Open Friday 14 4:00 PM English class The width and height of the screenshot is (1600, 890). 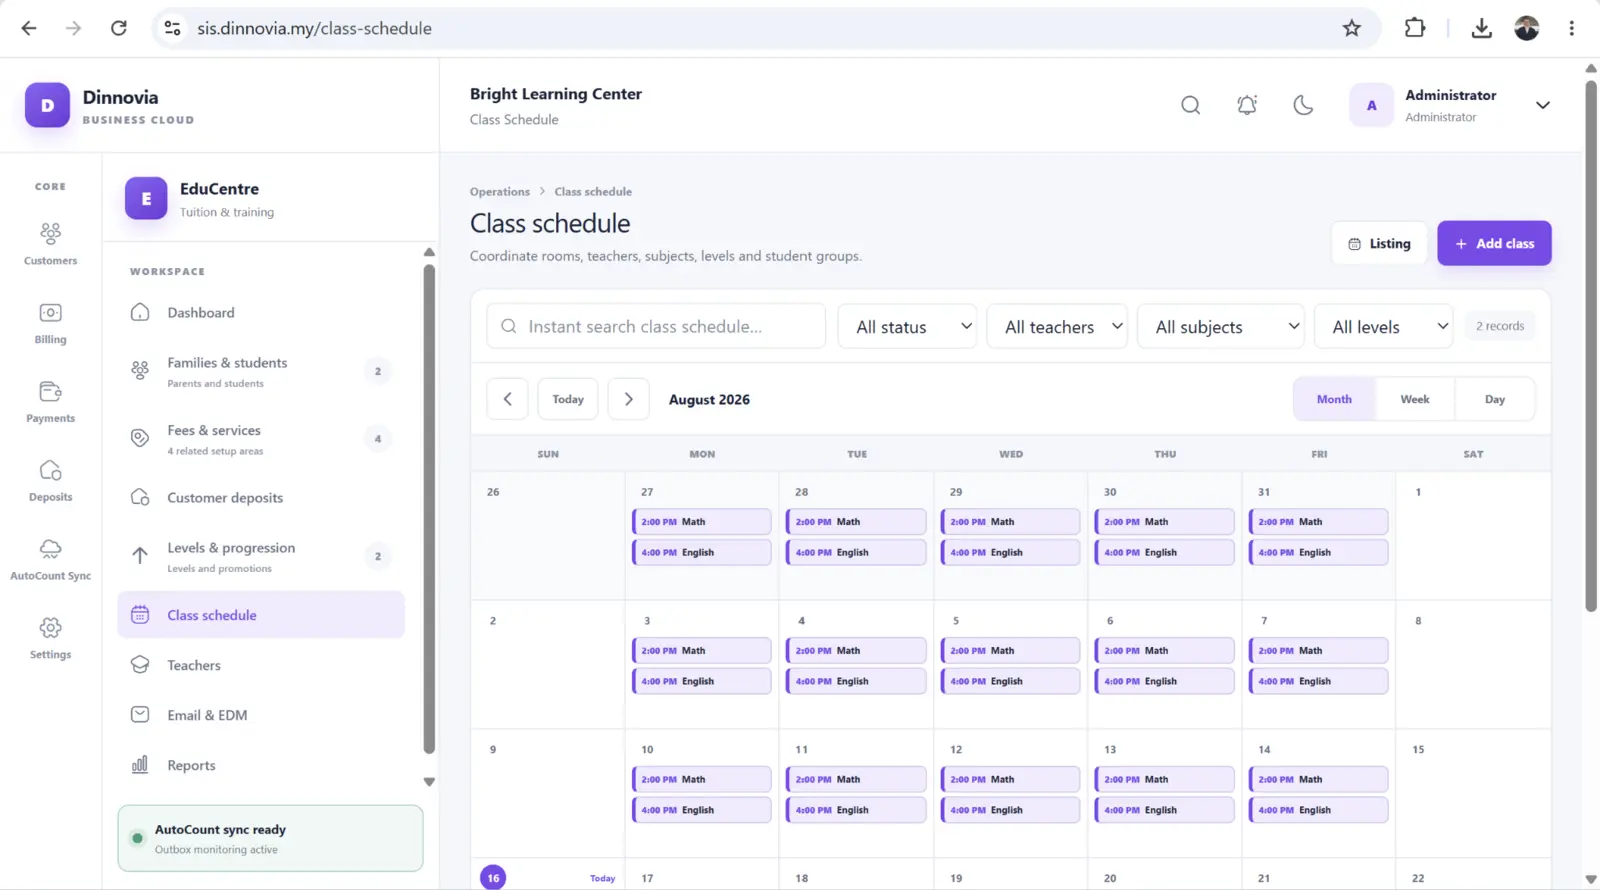pos(1319,810)
